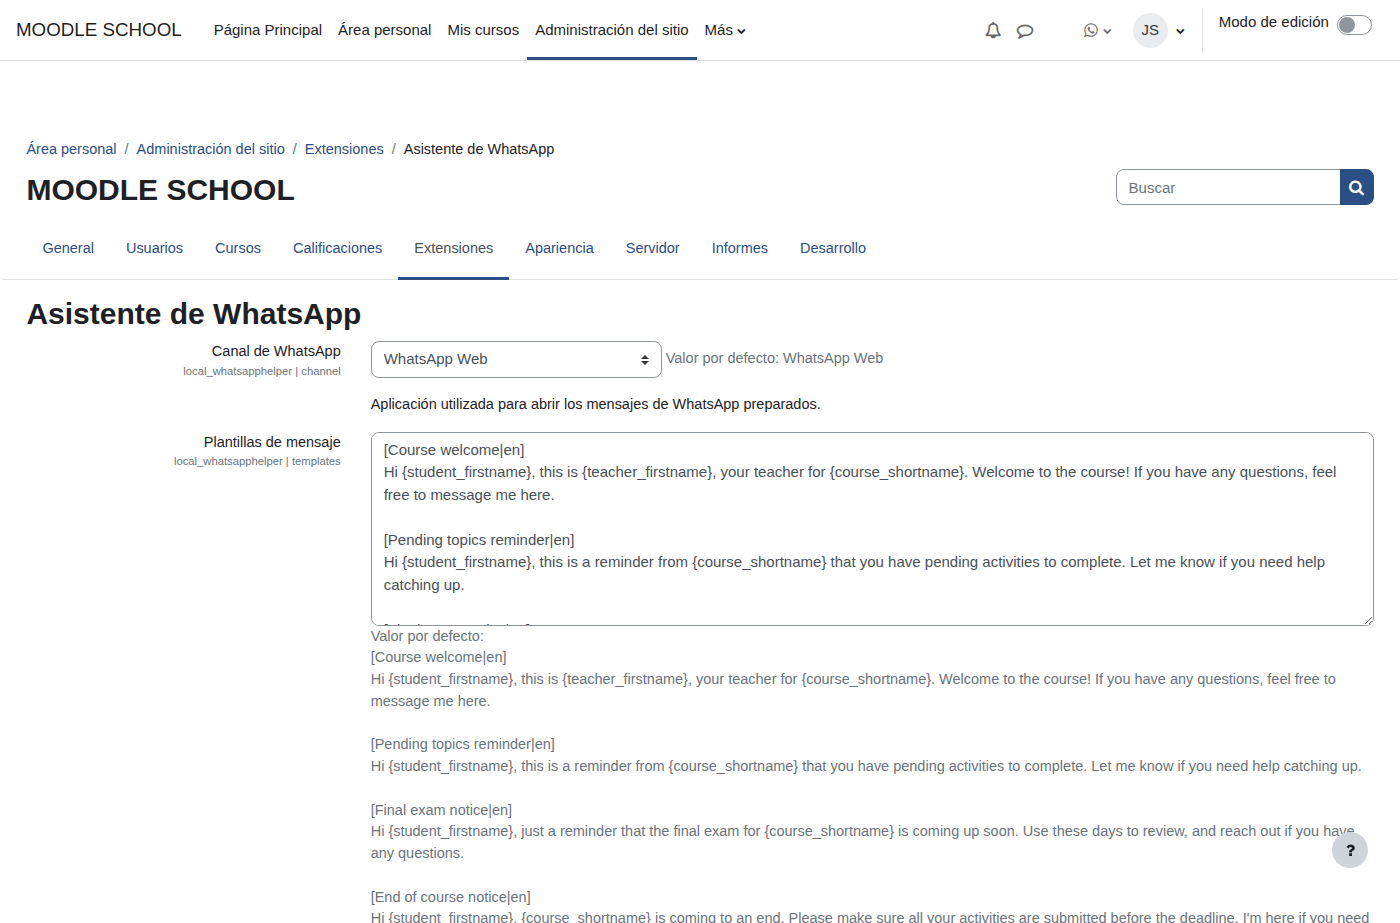Image resolution: width=1400 pixels, height=923 pixels.
Task: Open the help question mark button
Action: (x=1350, y=850)
